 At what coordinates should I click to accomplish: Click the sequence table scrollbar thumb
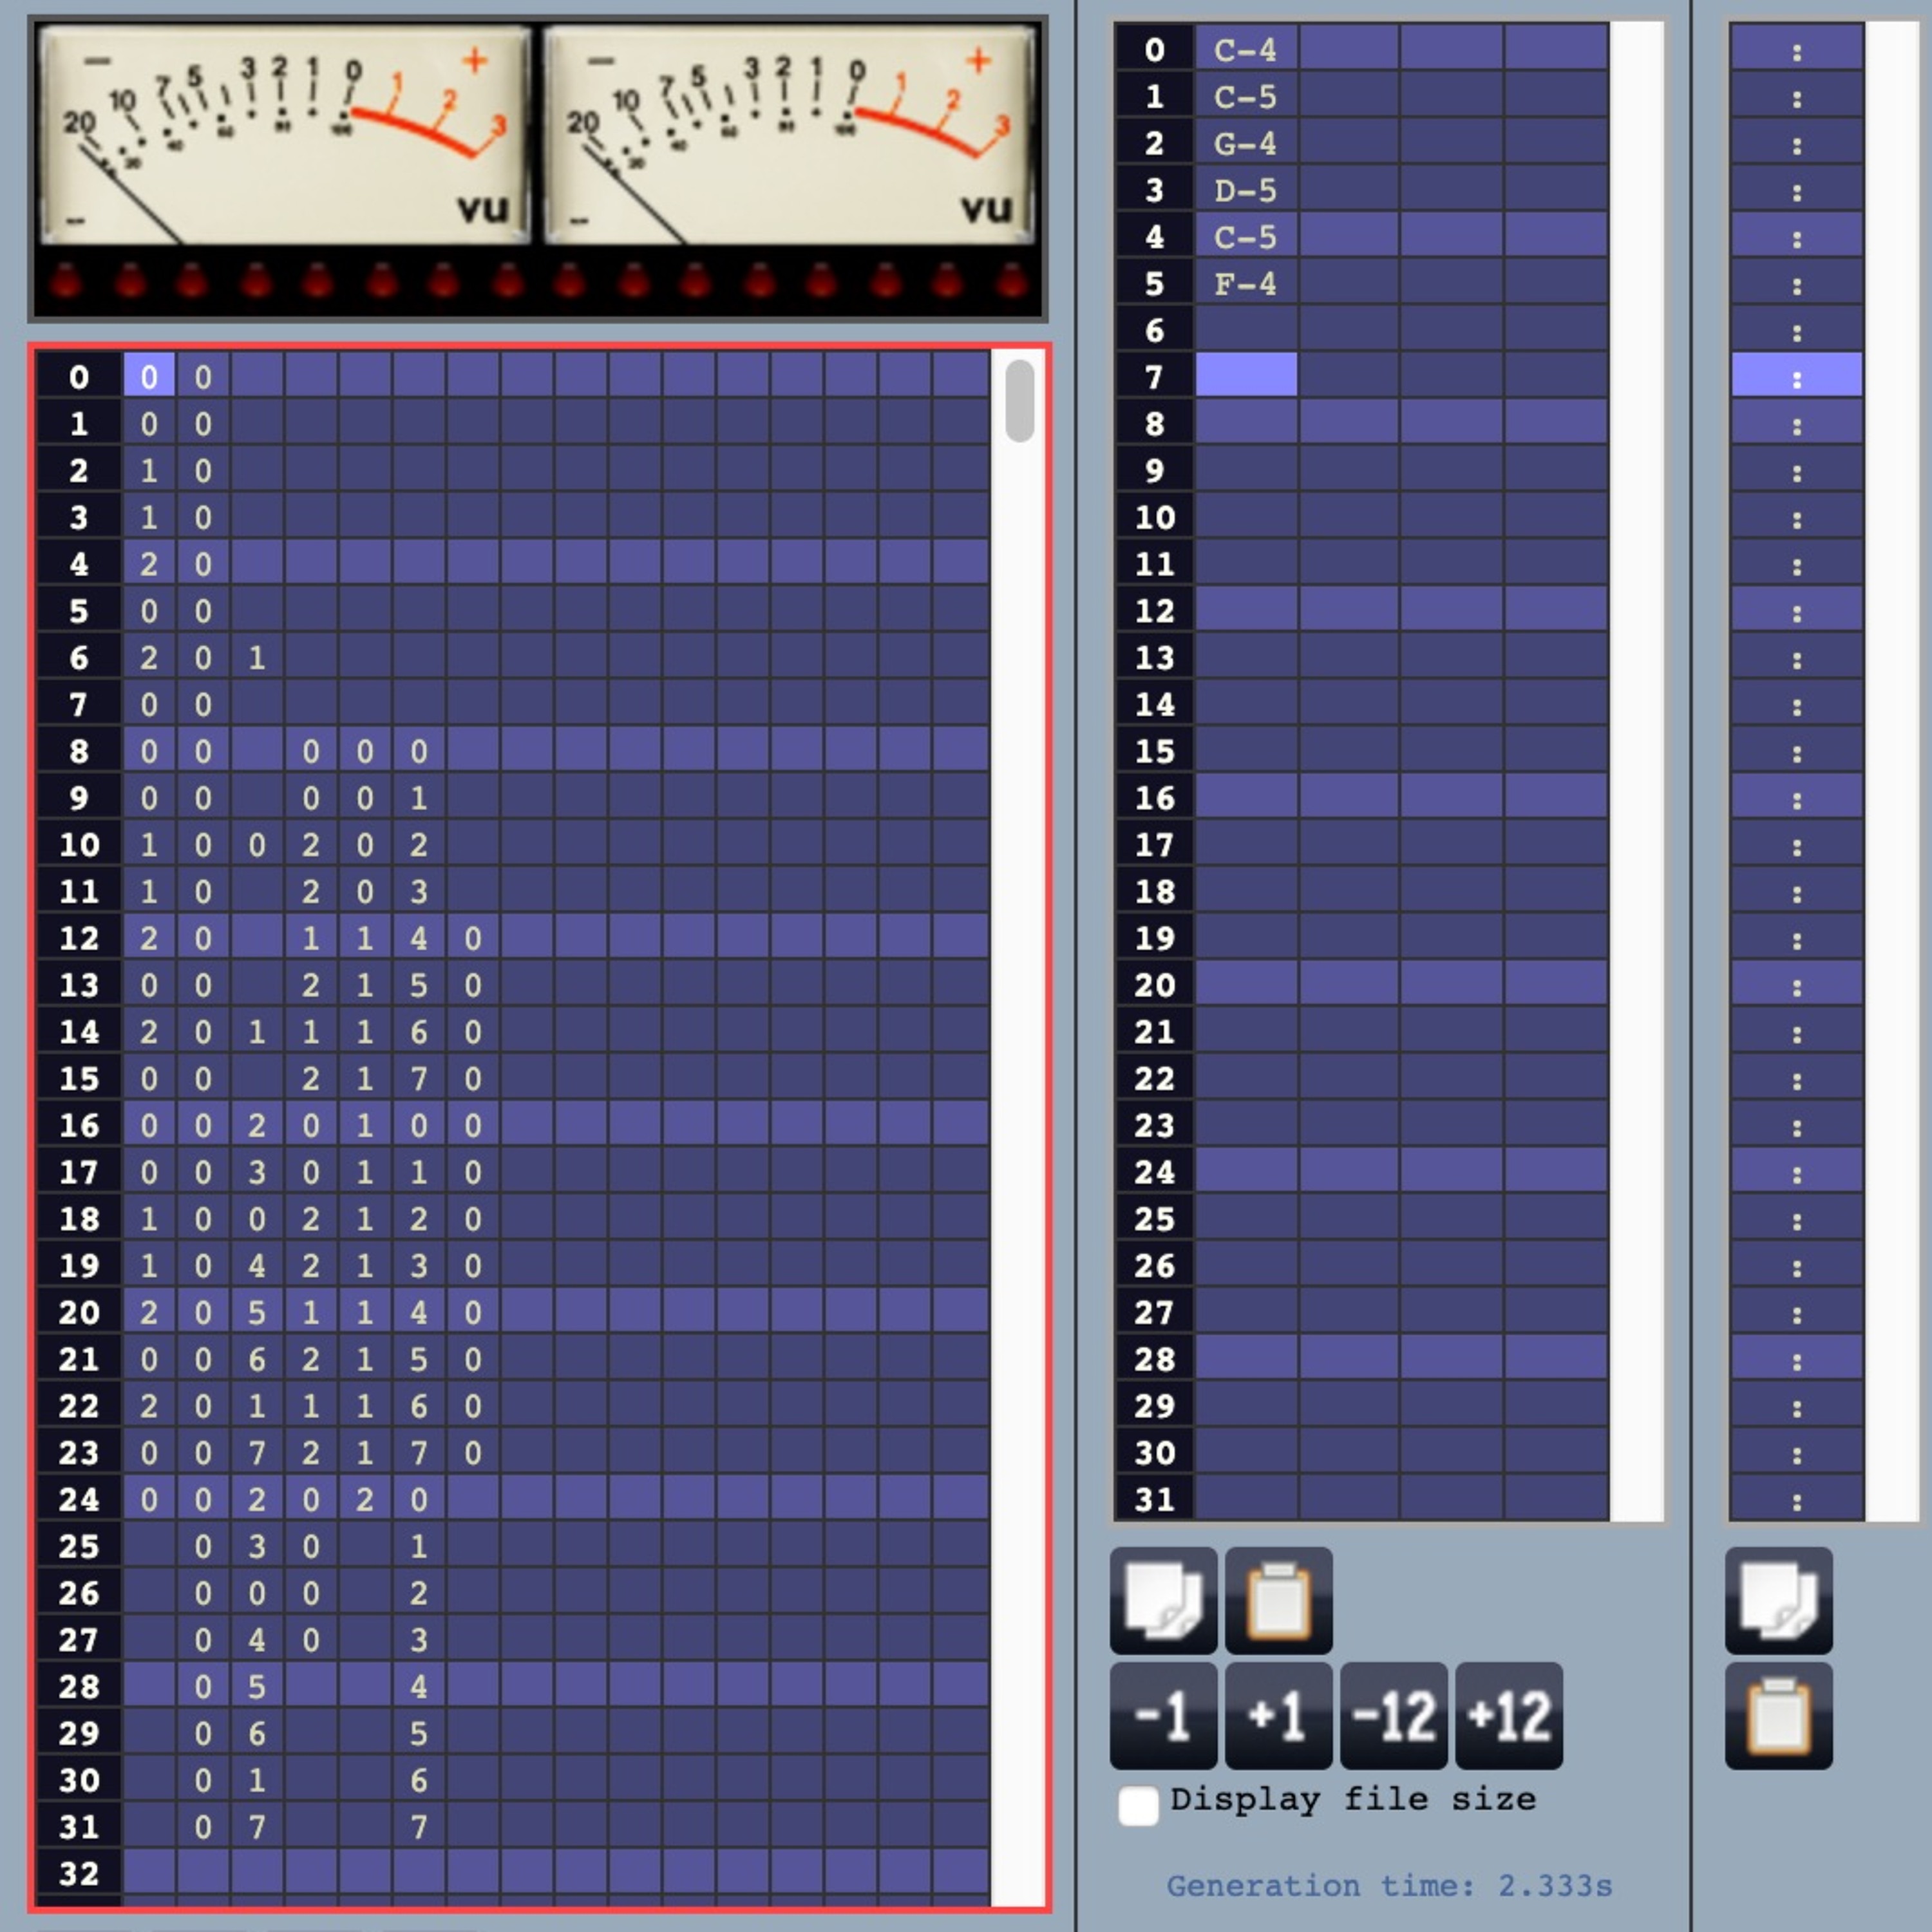[1019, 400]
